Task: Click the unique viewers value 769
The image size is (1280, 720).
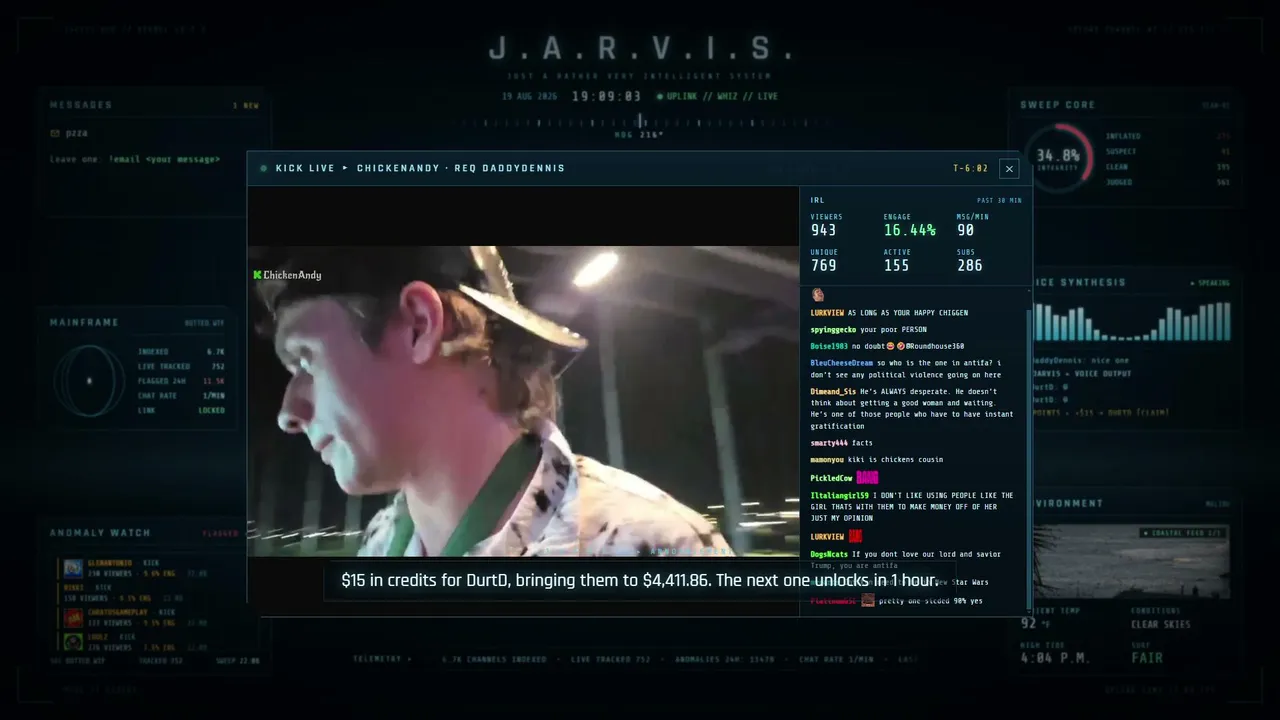Action: coord(823,265)
